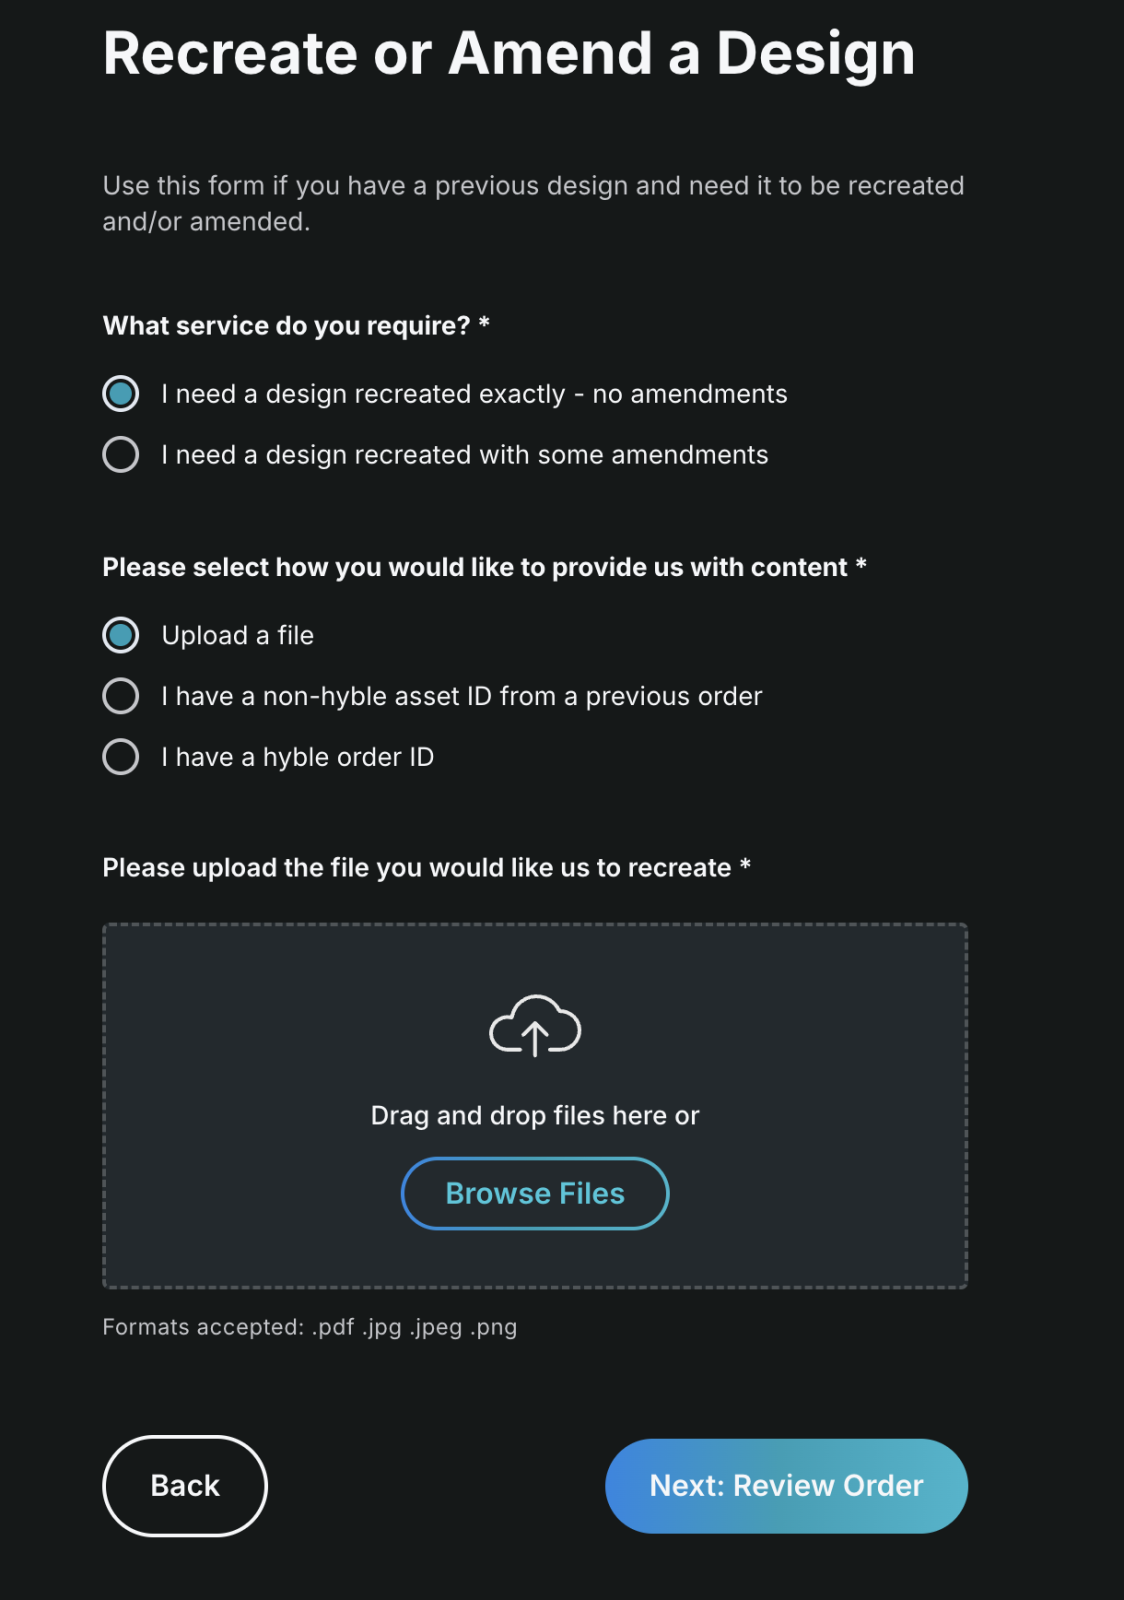Viewport: 1124px width, 1600px height.
Task: Click the 'I have a hyble order ID' label text
Action: click(x=298, y=757)
